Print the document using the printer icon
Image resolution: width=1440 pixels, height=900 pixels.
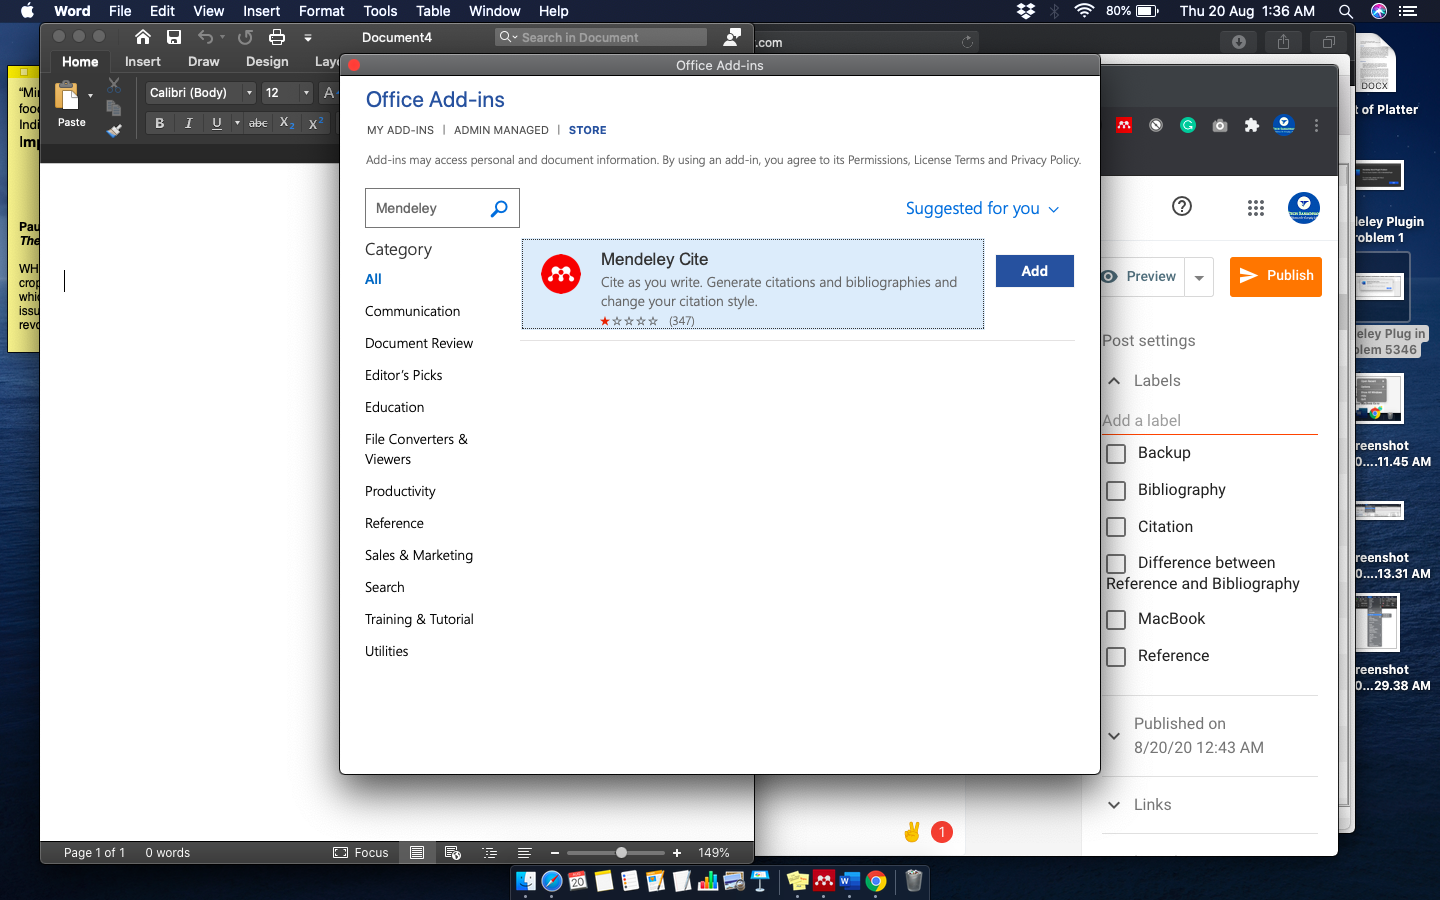tap(277, 37)
